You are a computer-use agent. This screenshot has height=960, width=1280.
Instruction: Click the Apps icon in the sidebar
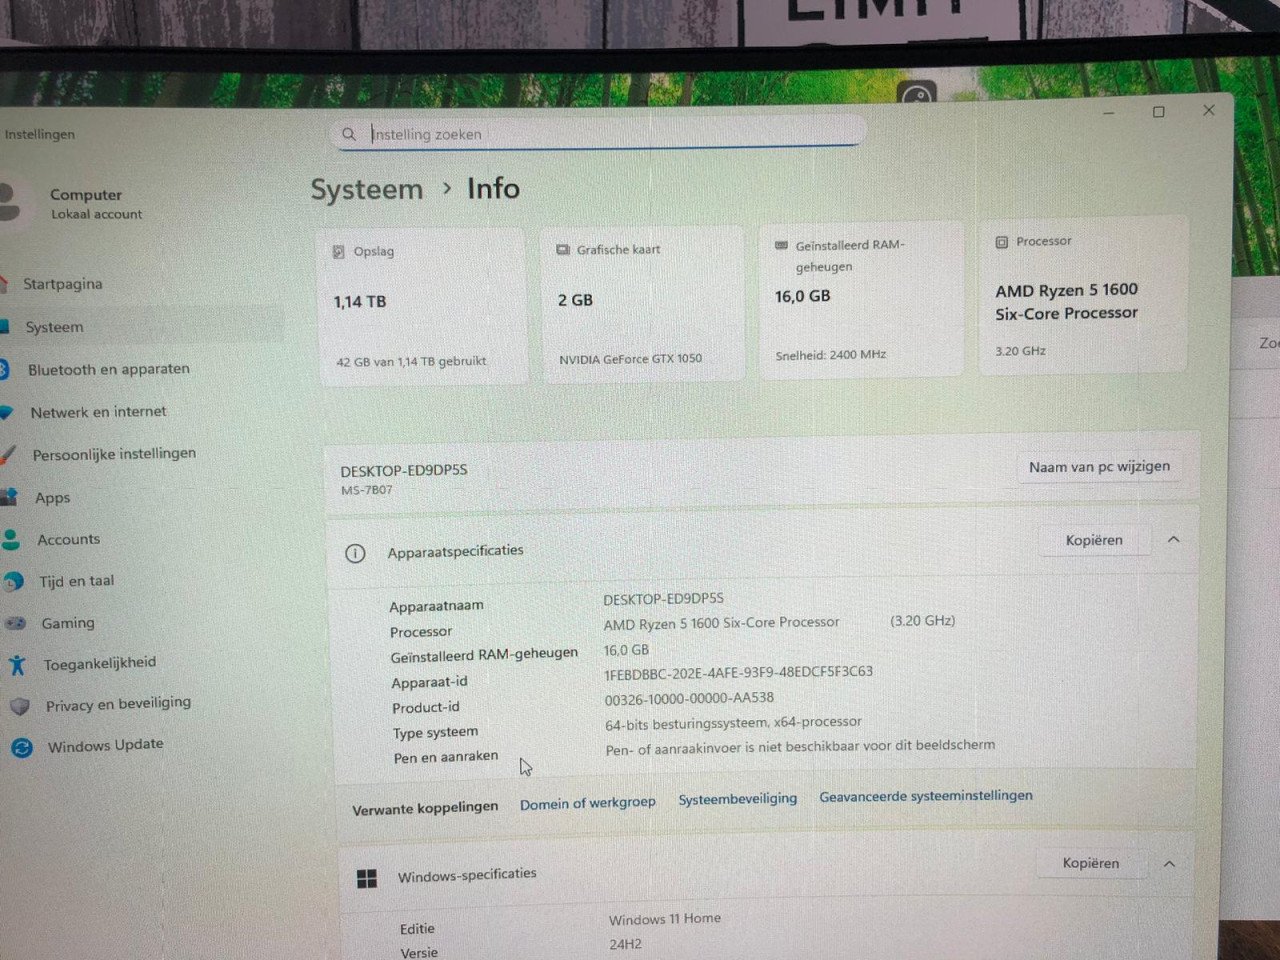click(10, 497)
